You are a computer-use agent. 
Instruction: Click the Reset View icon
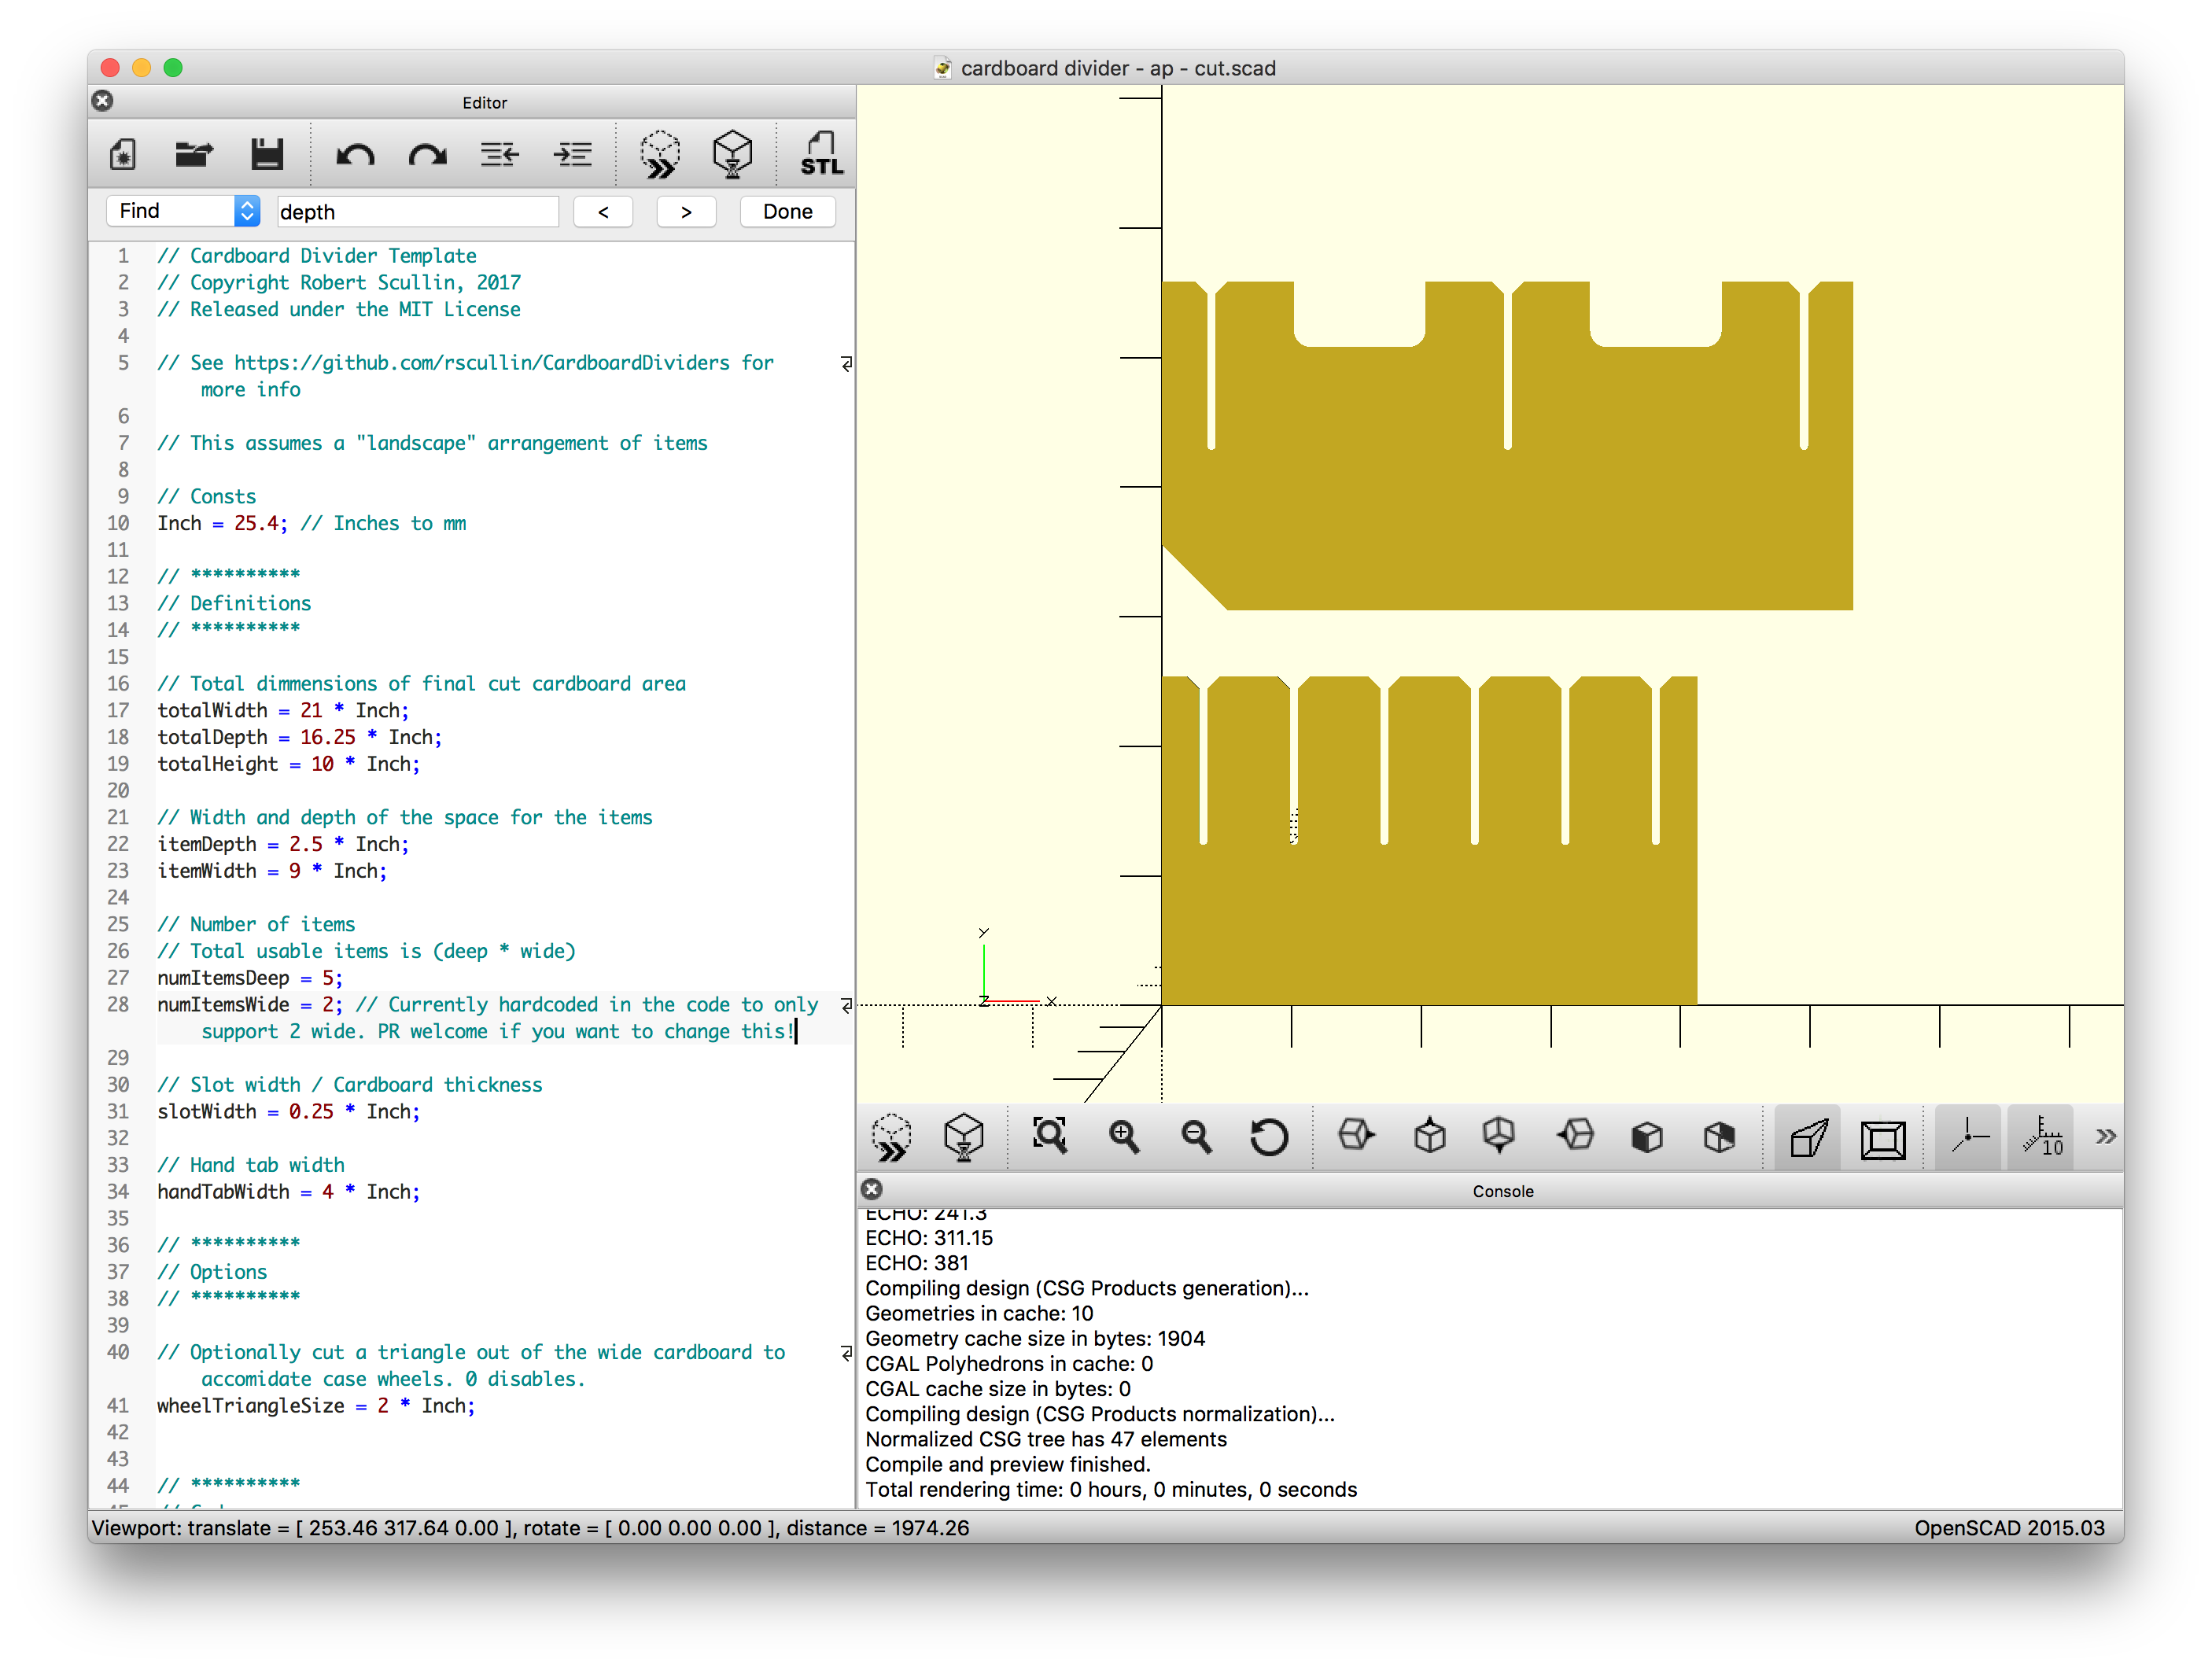[1269, 1137]
